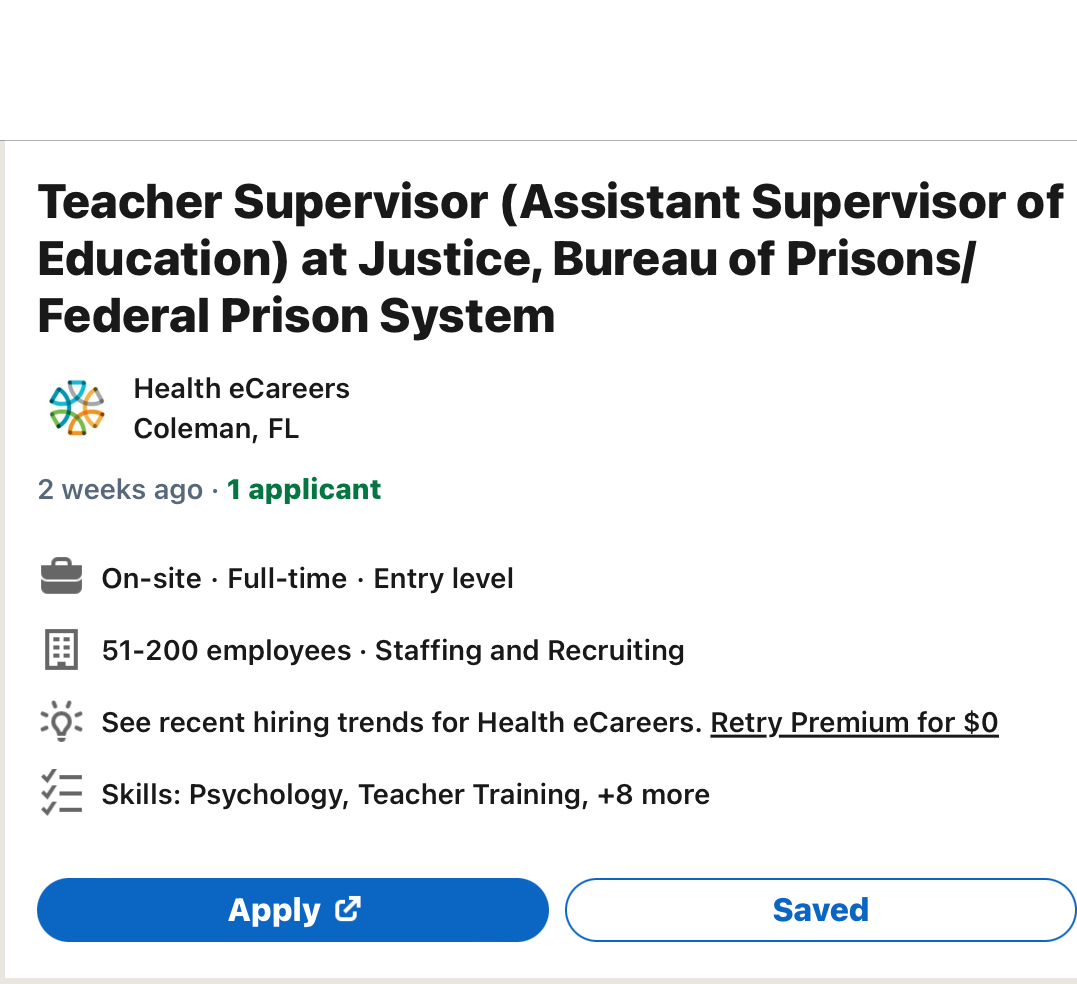Open the Health eCareers company name link

(x=241, y=388)
